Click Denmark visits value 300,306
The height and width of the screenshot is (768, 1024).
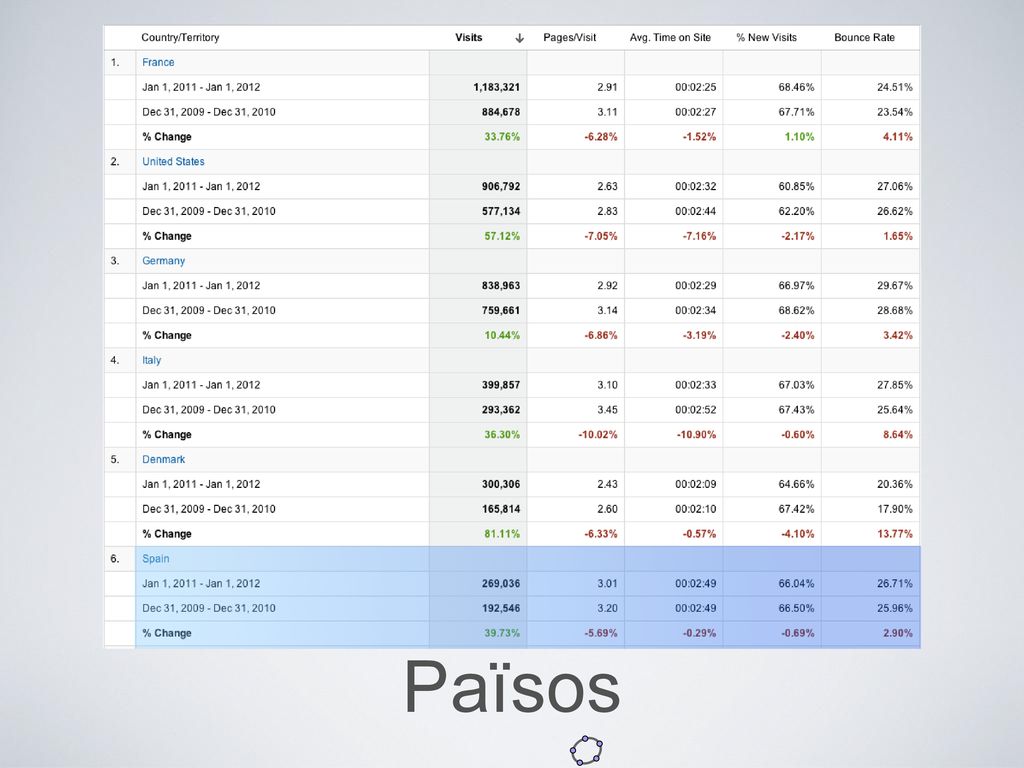pos(501,484)
